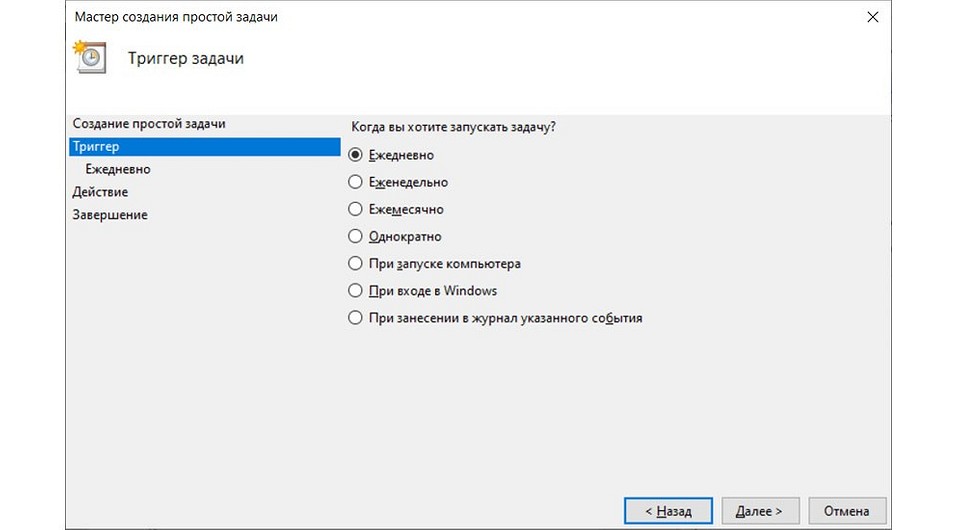Select При занесении в журнал указанного события
The height and width of the screenshot is (530, 960).
355,318
